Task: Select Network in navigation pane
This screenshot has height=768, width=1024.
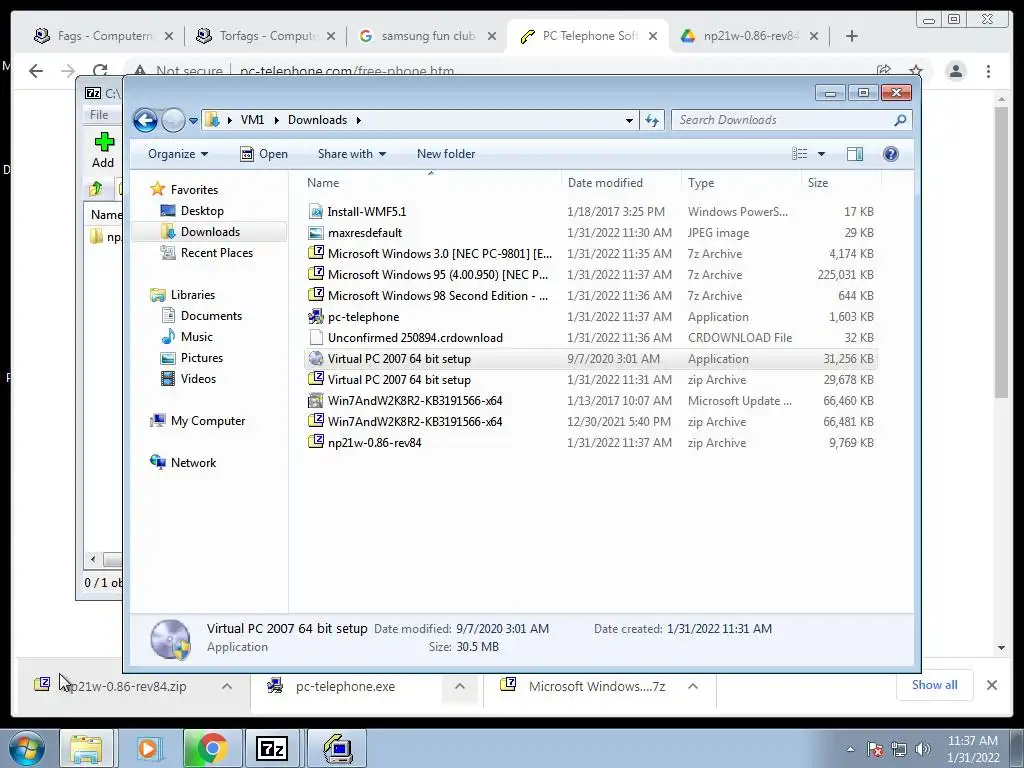Action: point(193,463)
